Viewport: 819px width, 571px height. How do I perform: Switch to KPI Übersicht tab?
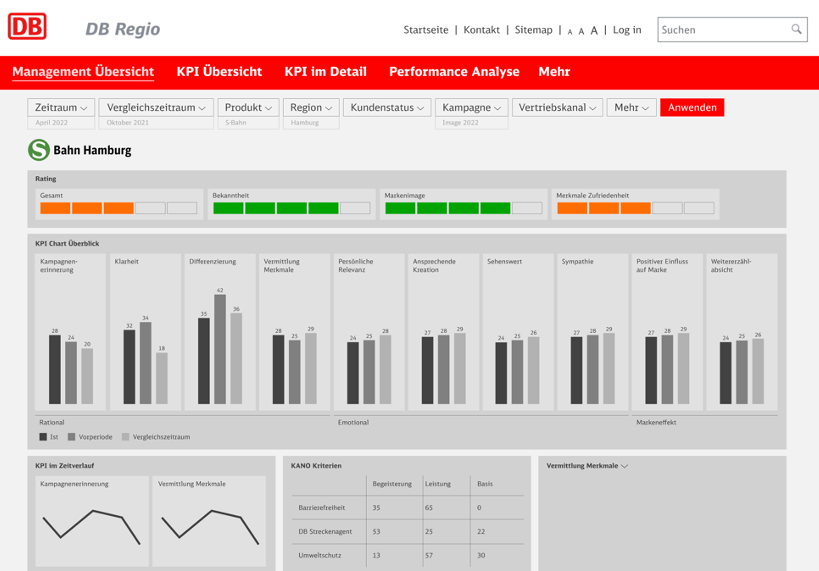tap(219, 72)
